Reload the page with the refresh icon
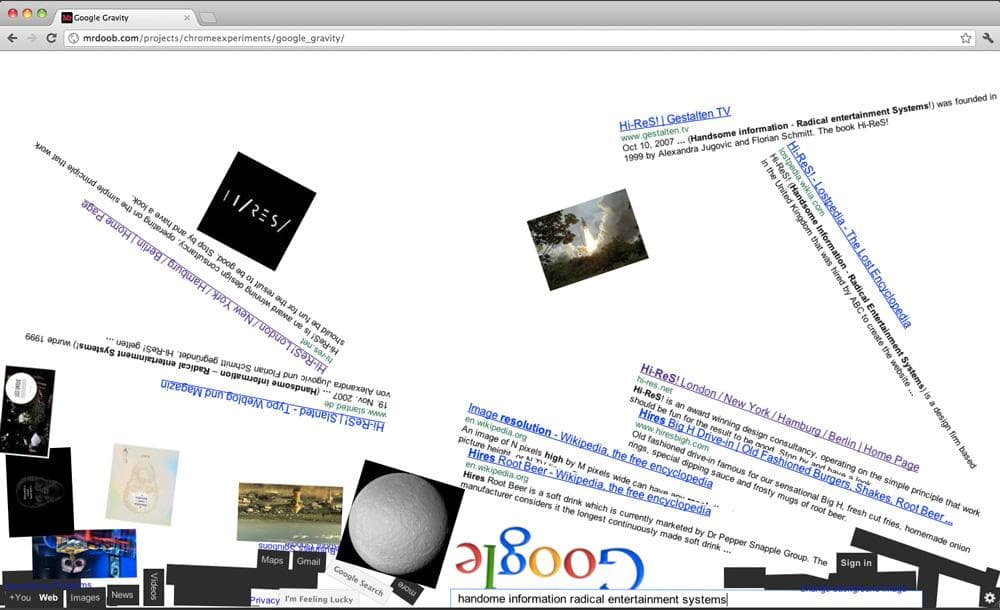Image resolution: width=1000 pixels, height=610 pixels. pos(51,38)
